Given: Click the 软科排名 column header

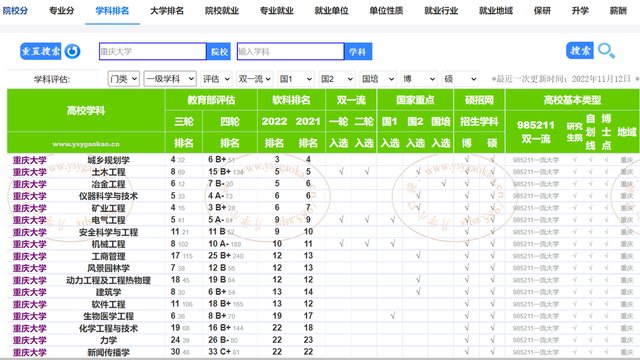Looking at the screenshot, I should tap(291, 100).
